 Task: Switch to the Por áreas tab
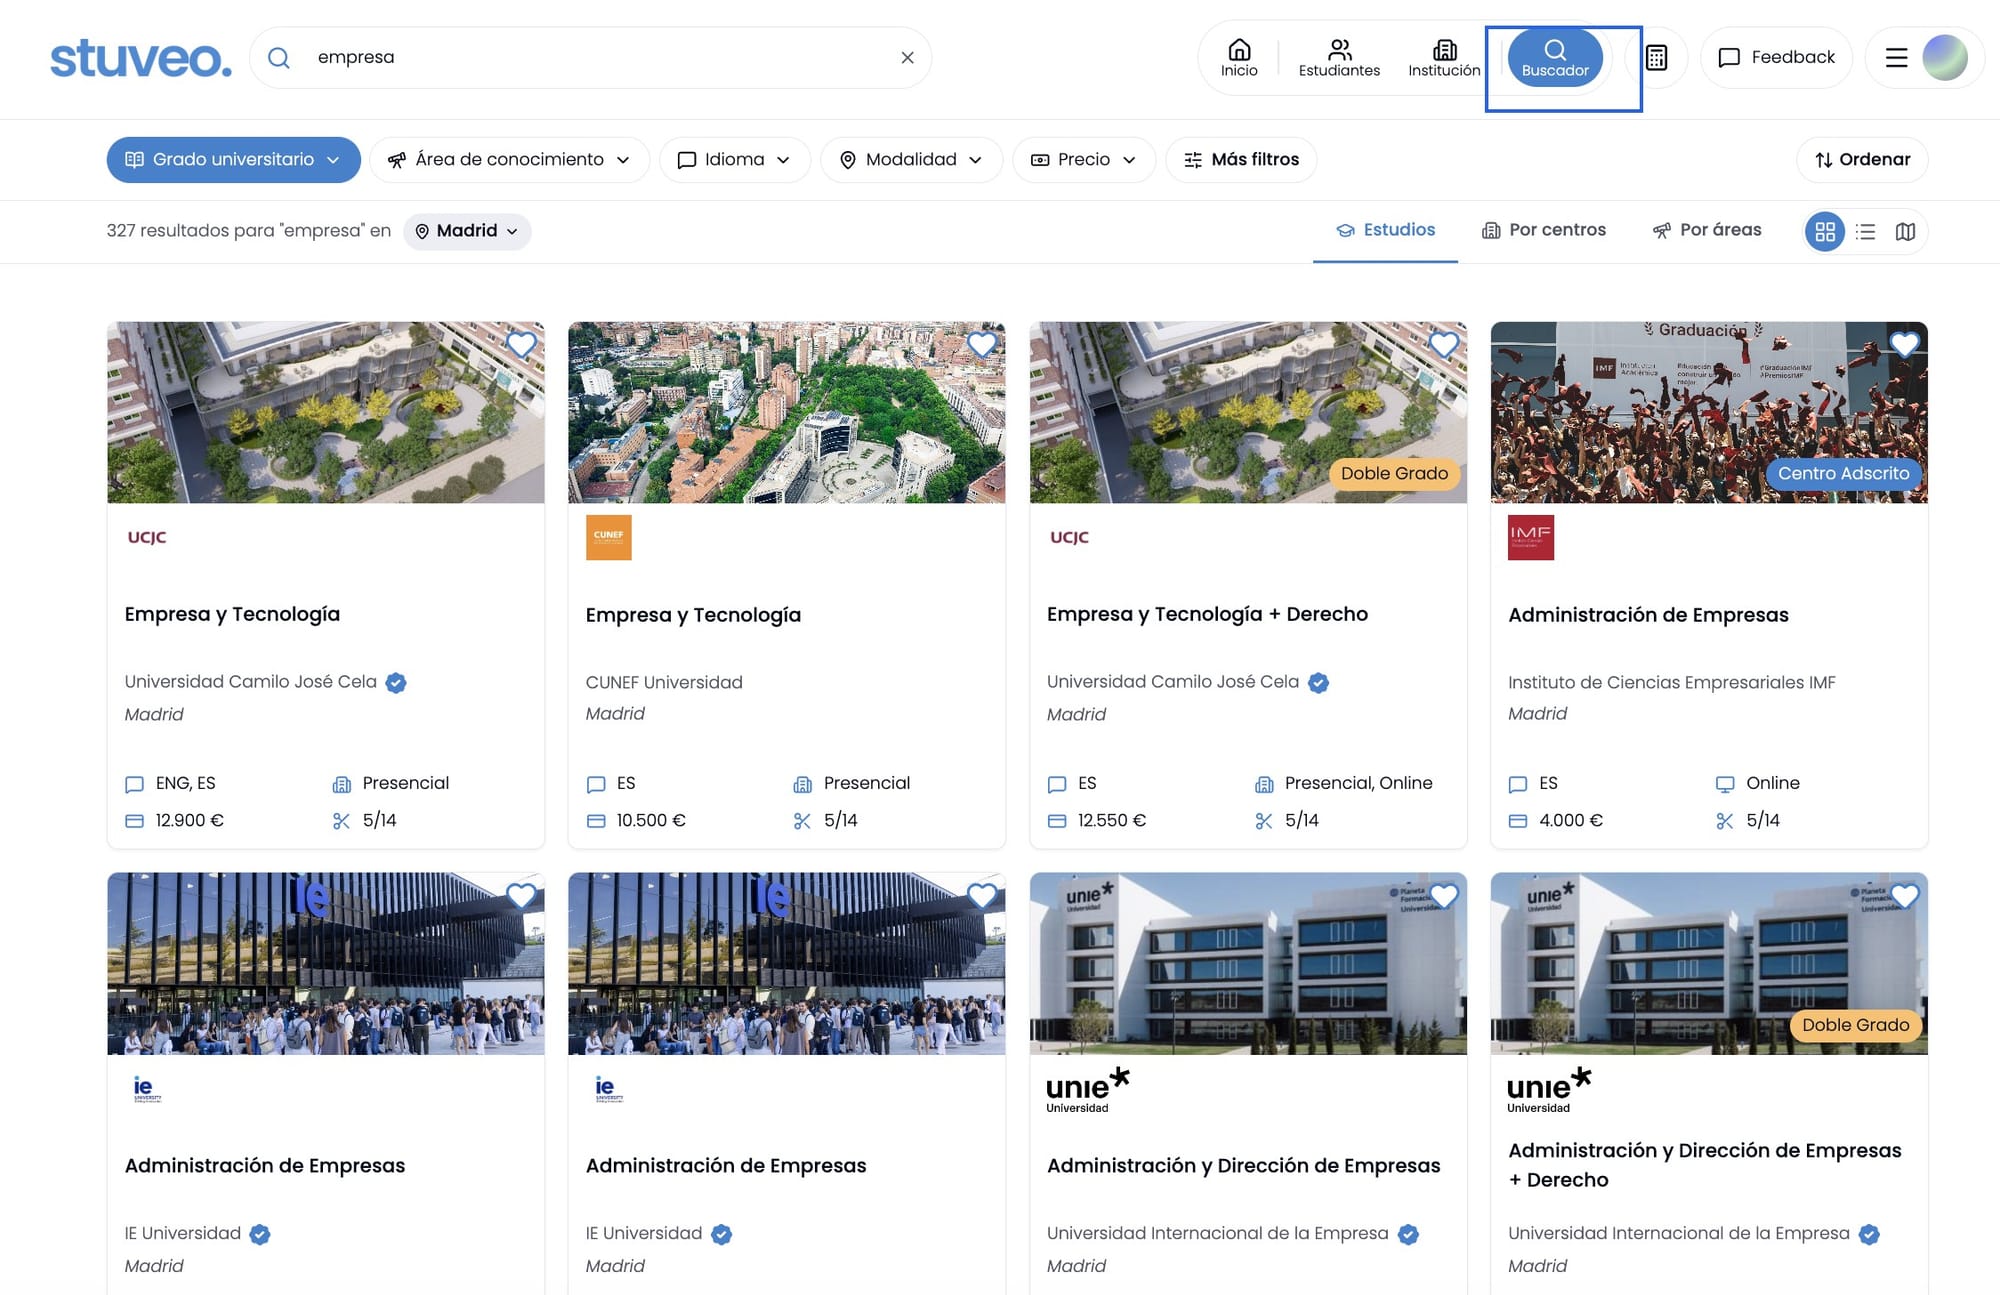1706,231
